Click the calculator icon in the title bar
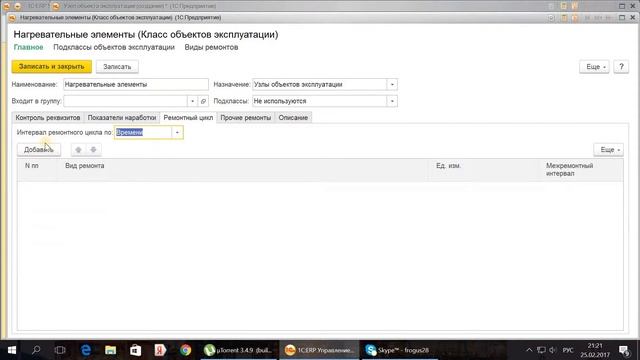 (x=564, y=18)
